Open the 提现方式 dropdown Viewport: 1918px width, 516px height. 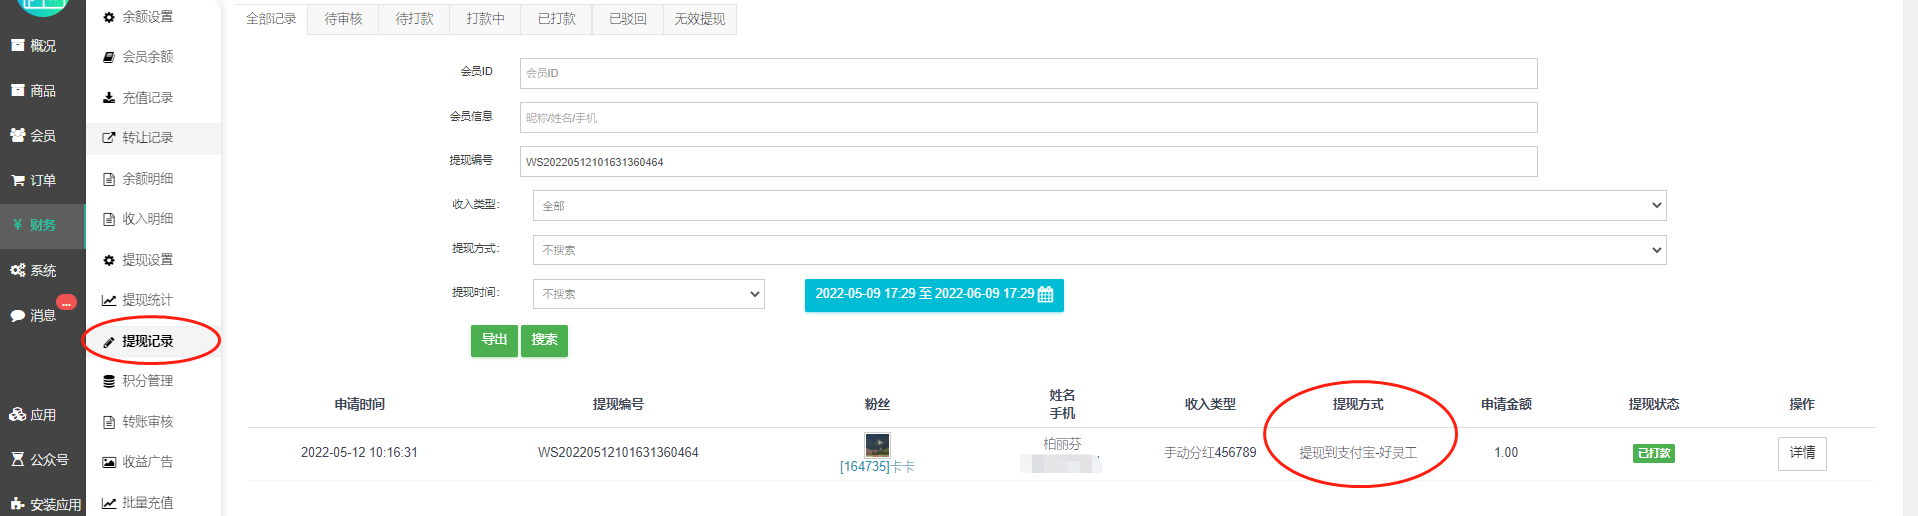click(1099, 250)
